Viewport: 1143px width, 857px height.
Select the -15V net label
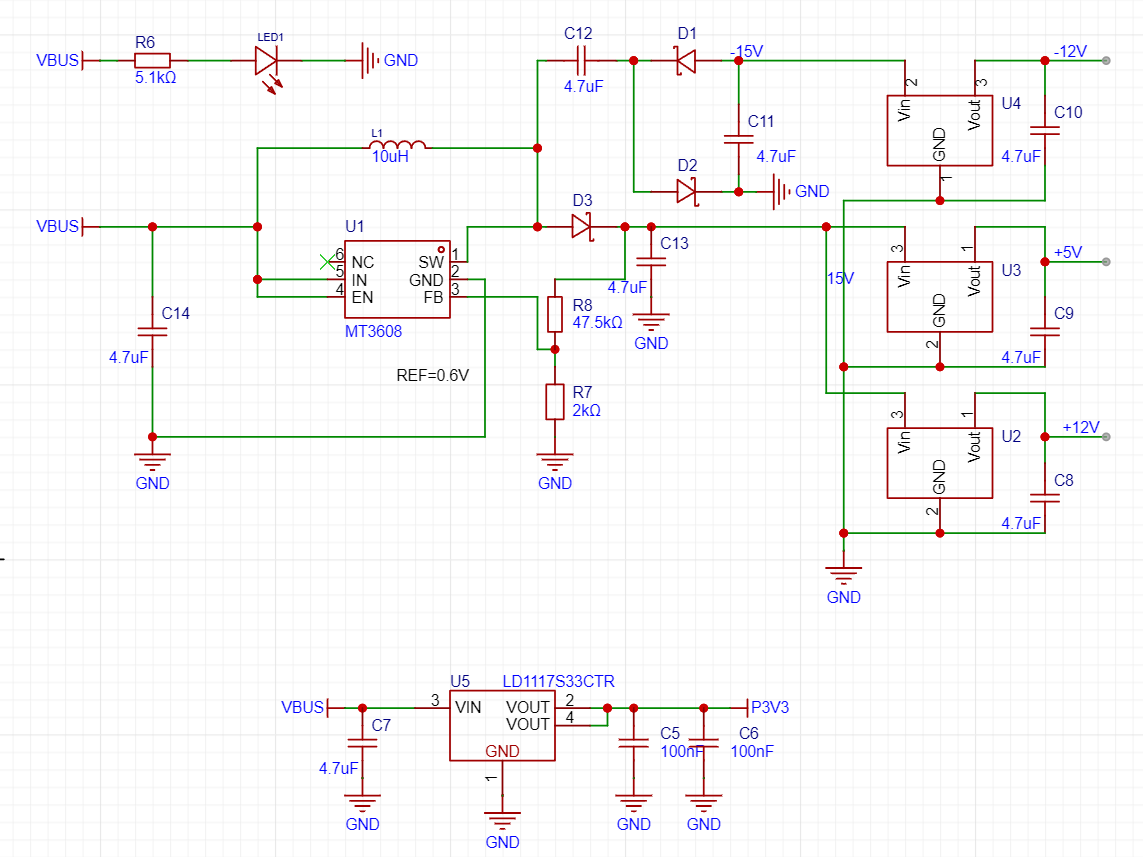[x=746, y=51]
